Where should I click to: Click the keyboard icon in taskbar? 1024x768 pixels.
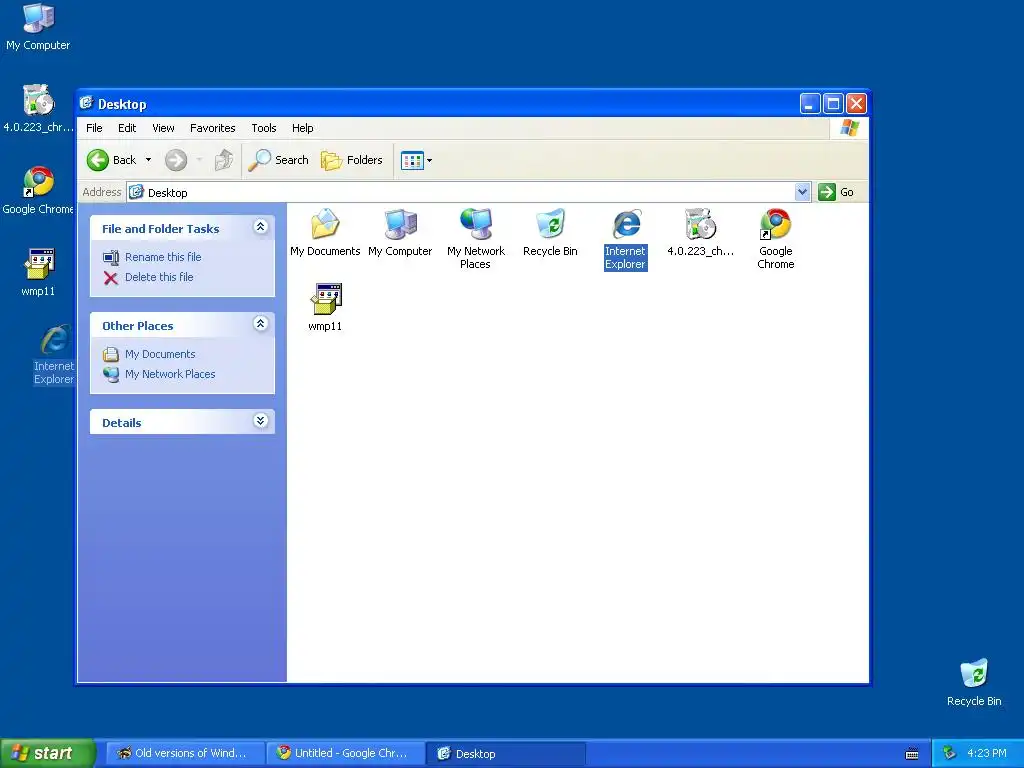(912, 754)
